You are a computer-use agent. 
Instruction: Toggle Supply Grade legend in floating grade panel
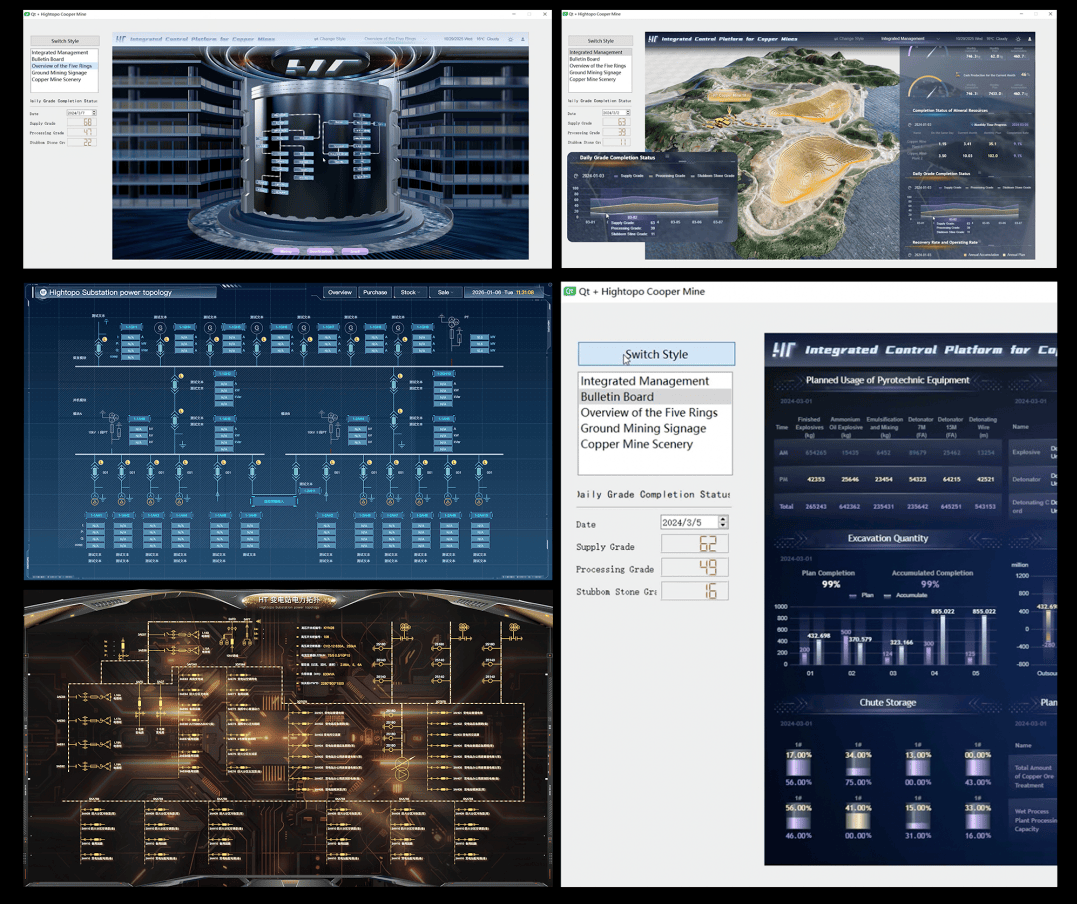[x=629, y=176]
